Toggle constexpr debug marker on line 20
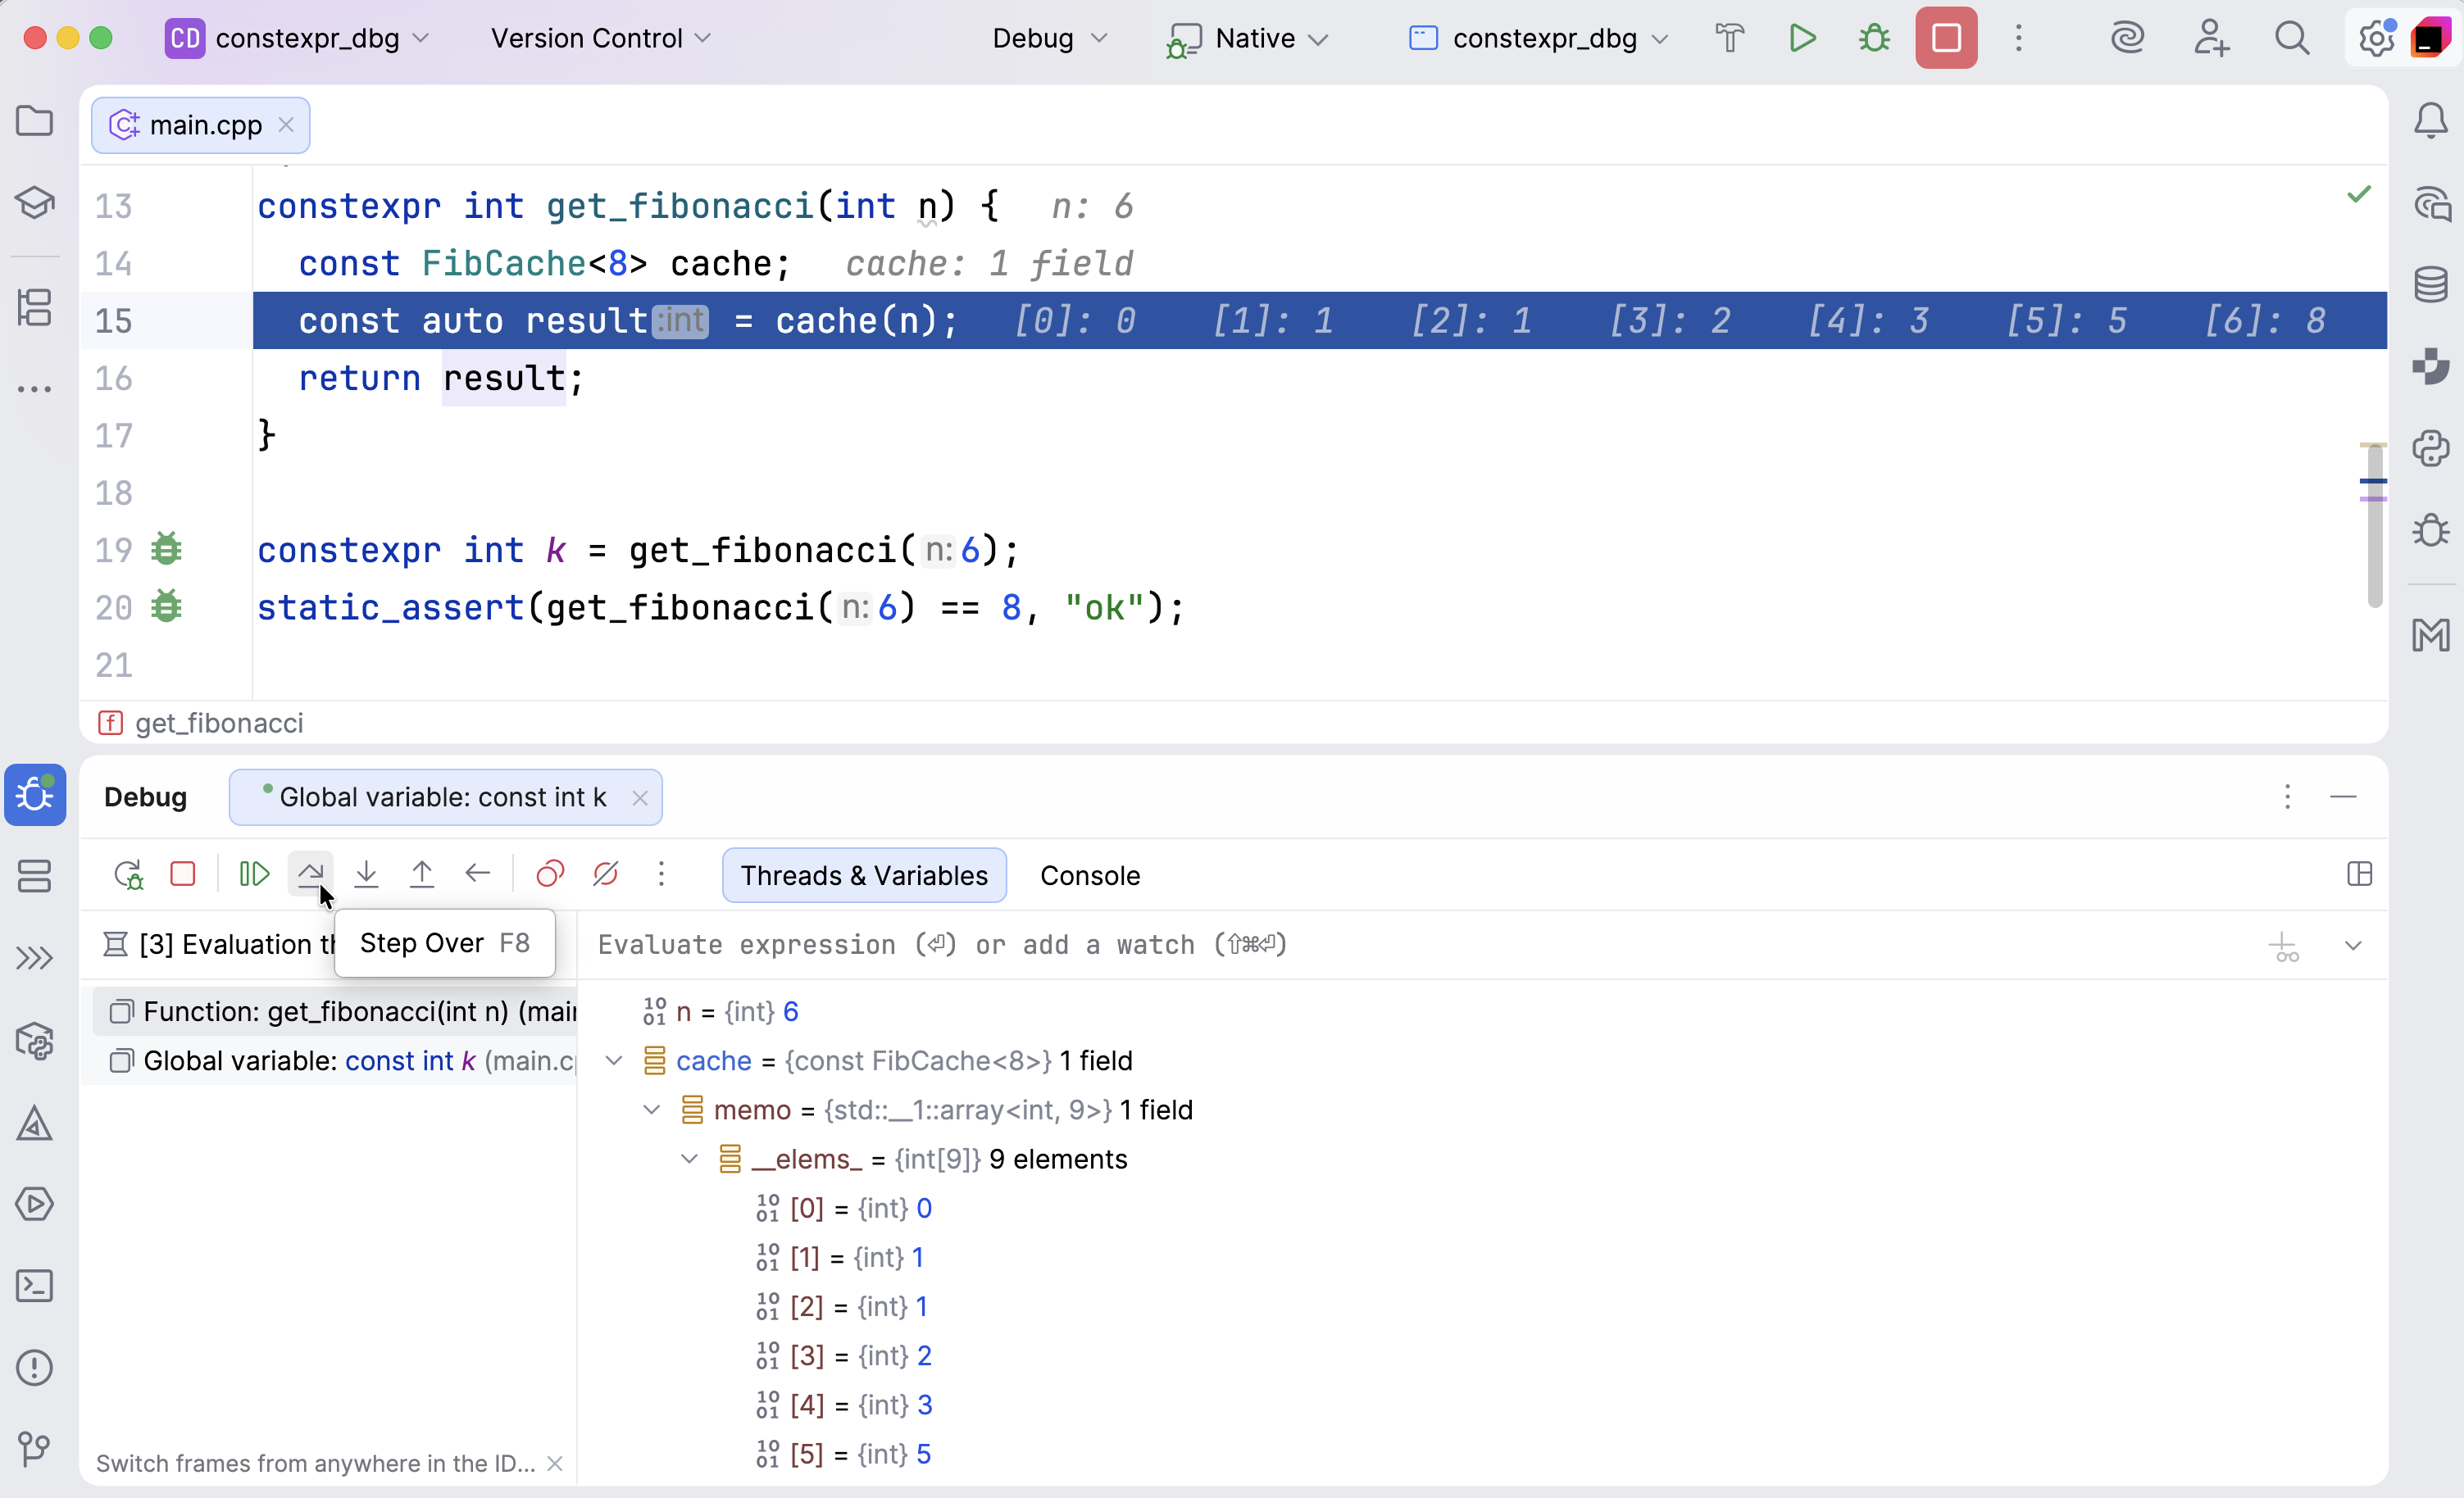The image size is (2464, 1498). click(166, 607)
